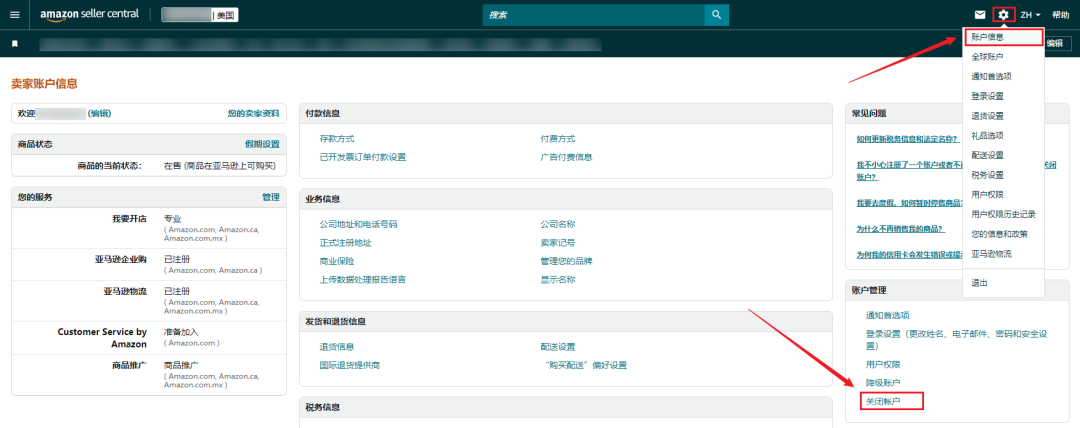Choose 退出 to log out
The height and width of the screenshot is (428, 1080).
(x=979, y=283)
